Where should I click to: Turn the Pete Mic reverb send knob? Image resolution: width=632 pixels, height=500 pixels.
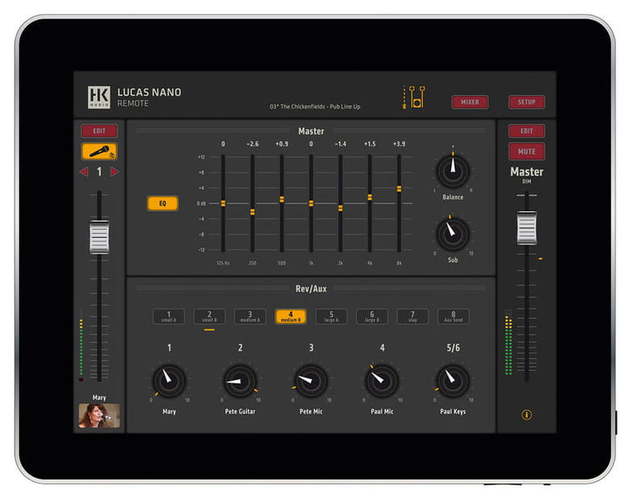click(311, 381)
